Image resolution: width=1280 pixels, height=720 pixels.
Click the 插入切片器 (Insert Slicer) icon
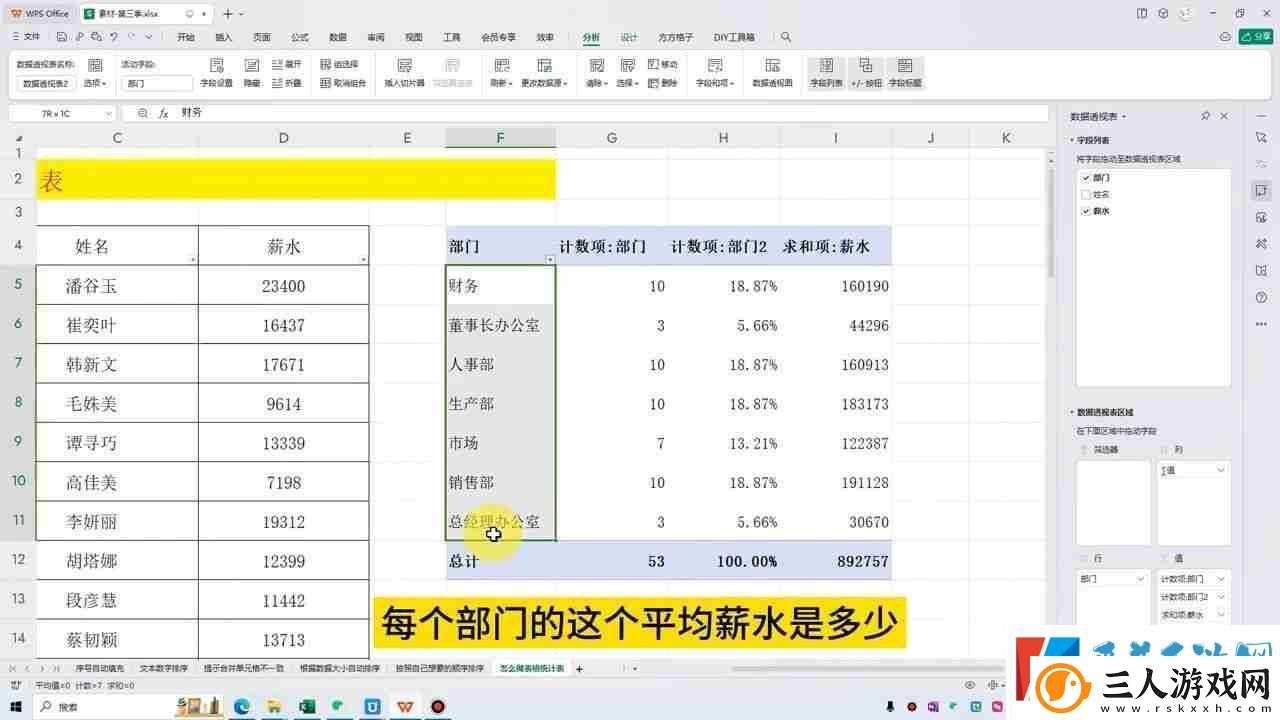tap(405, 66)
